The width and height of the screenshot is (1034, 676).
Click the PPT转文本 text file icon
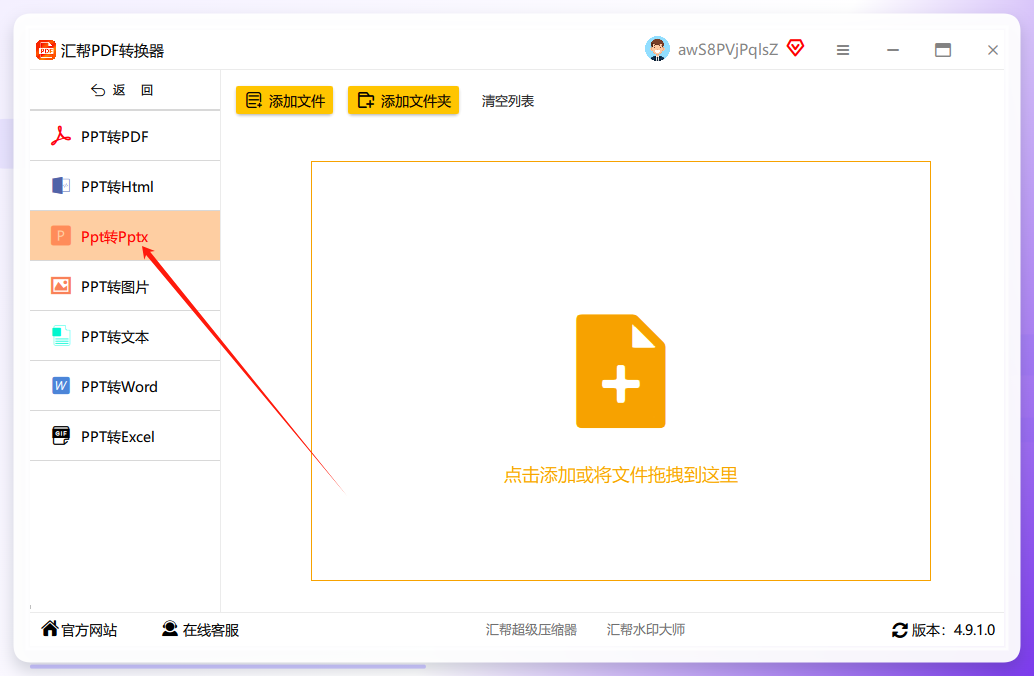click(61, 336)
